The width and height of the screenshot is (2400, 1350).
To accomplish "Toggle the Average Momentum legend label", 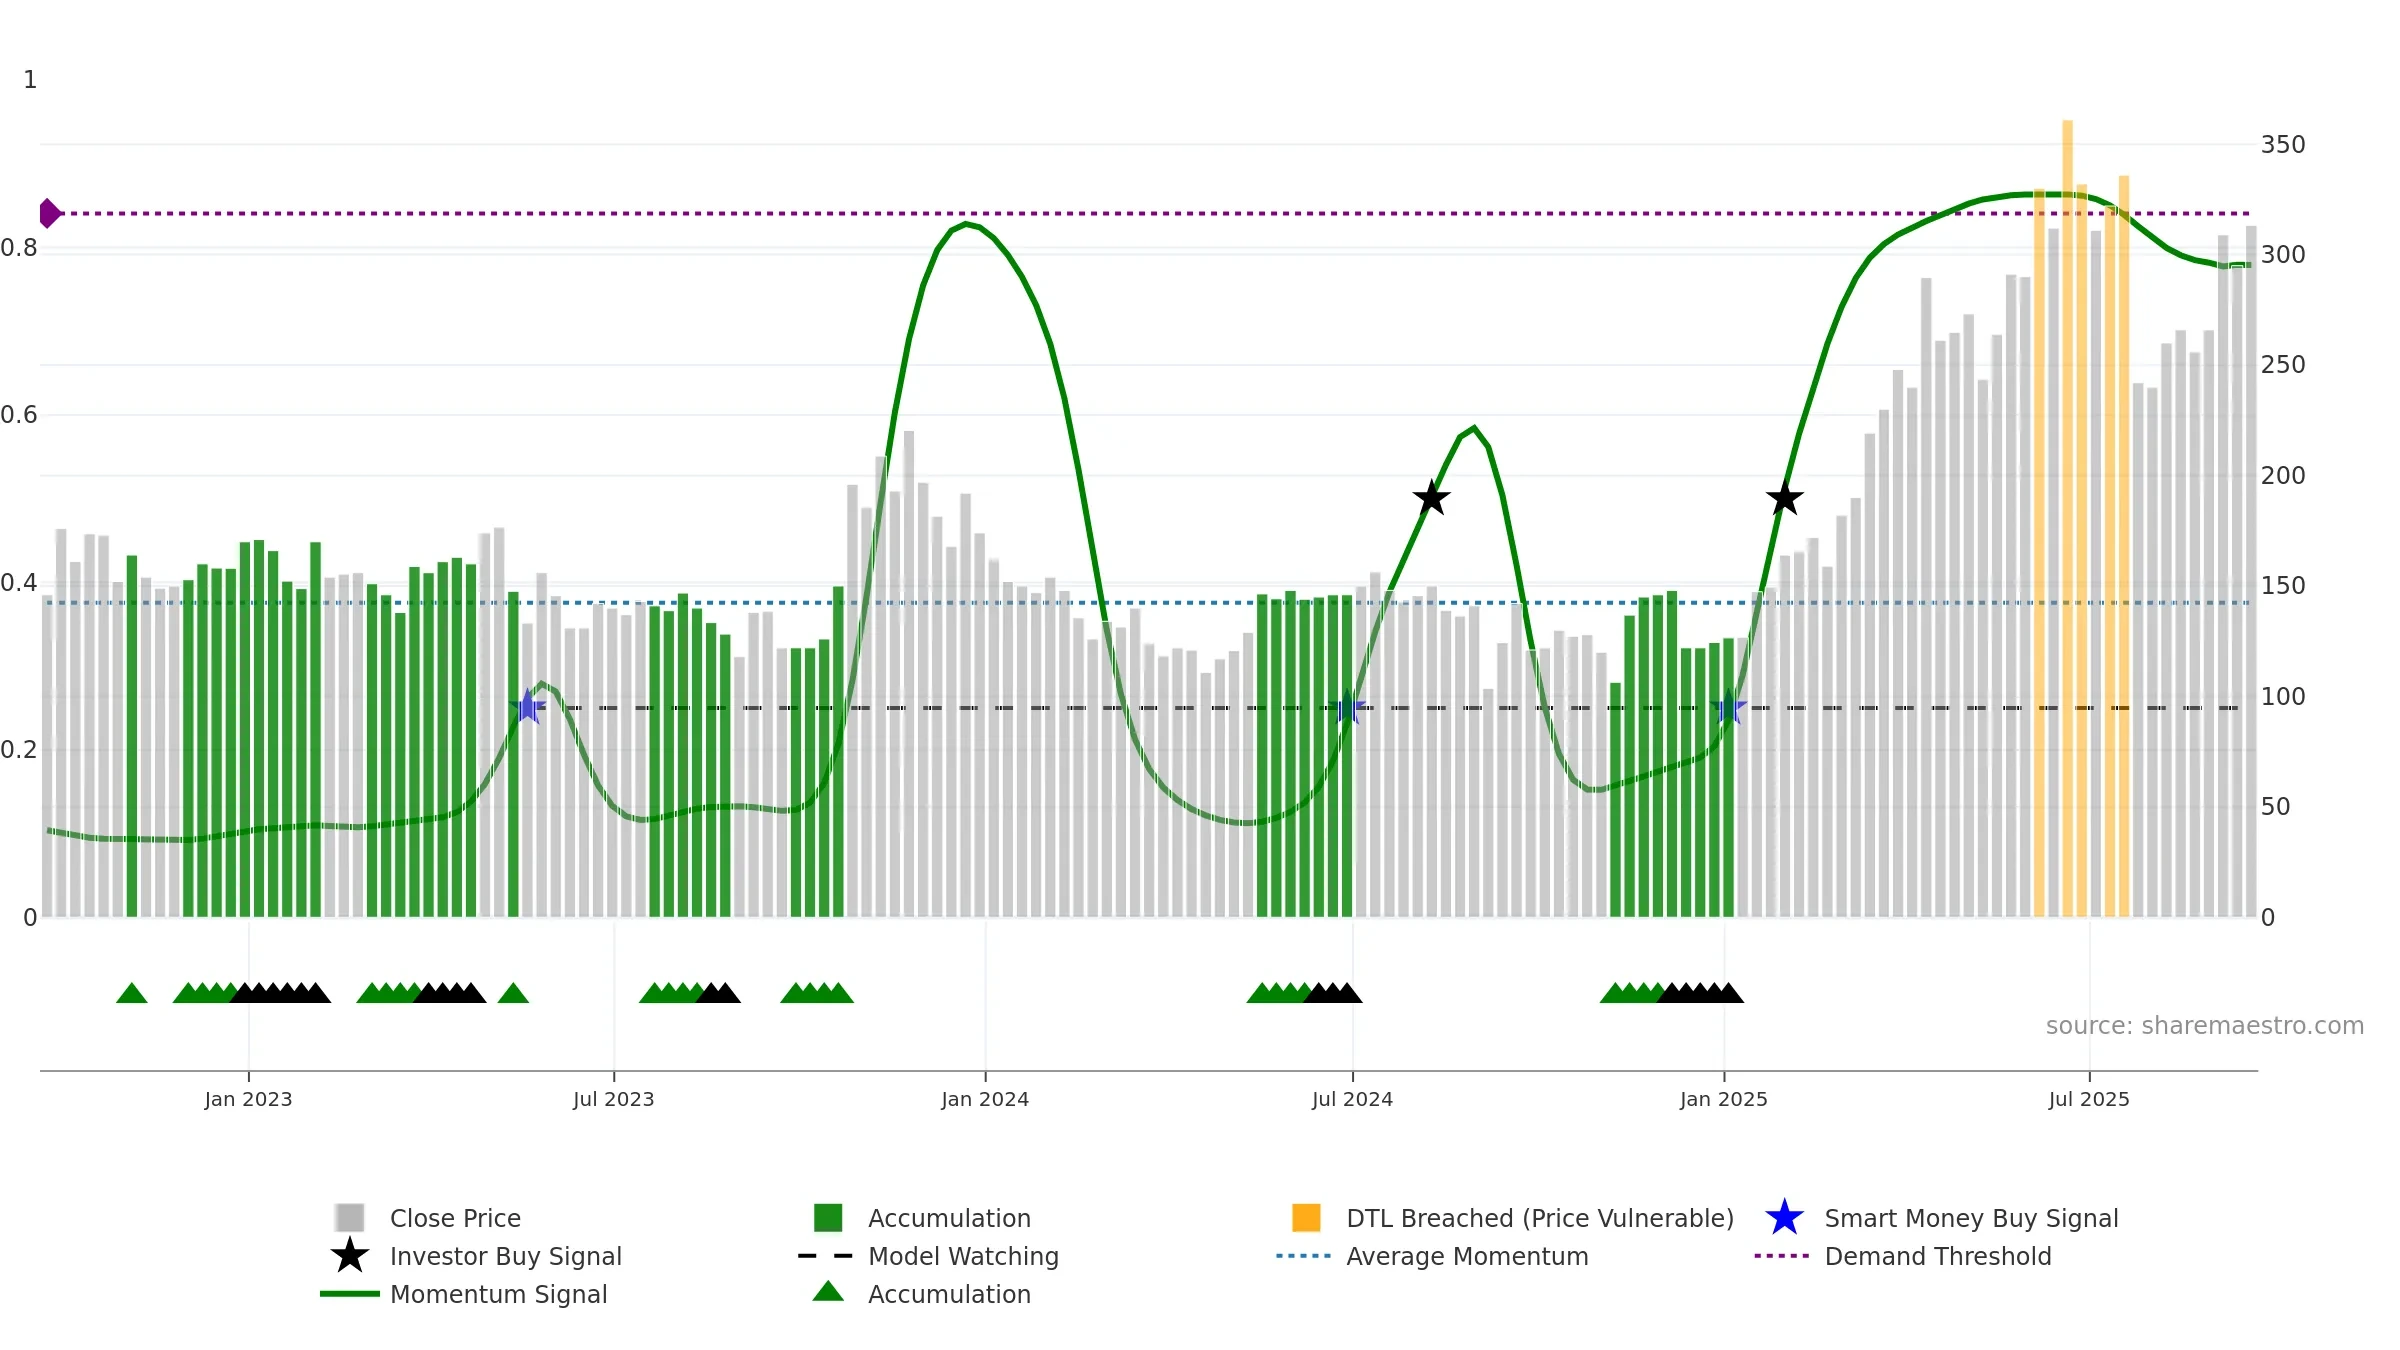I will pyautogui.click(x=1467, y=1256).
